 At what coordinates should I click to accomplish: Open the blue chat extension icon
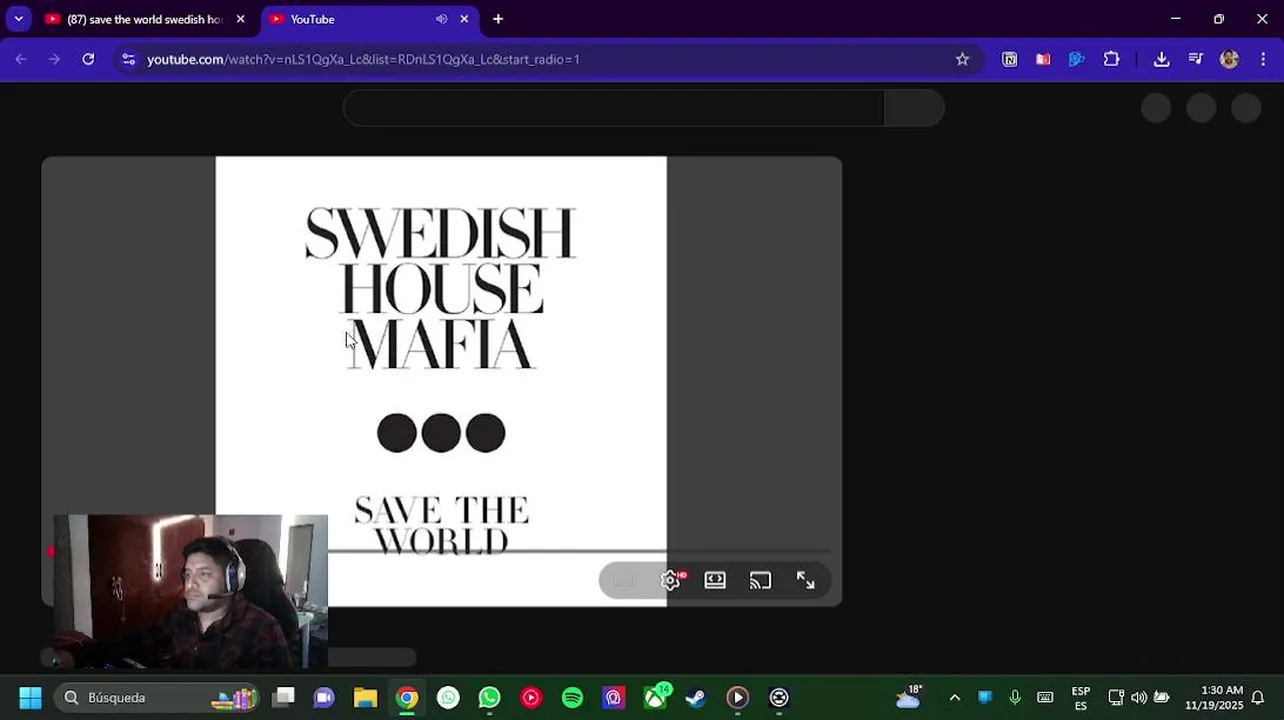(x=1076, y=60)
